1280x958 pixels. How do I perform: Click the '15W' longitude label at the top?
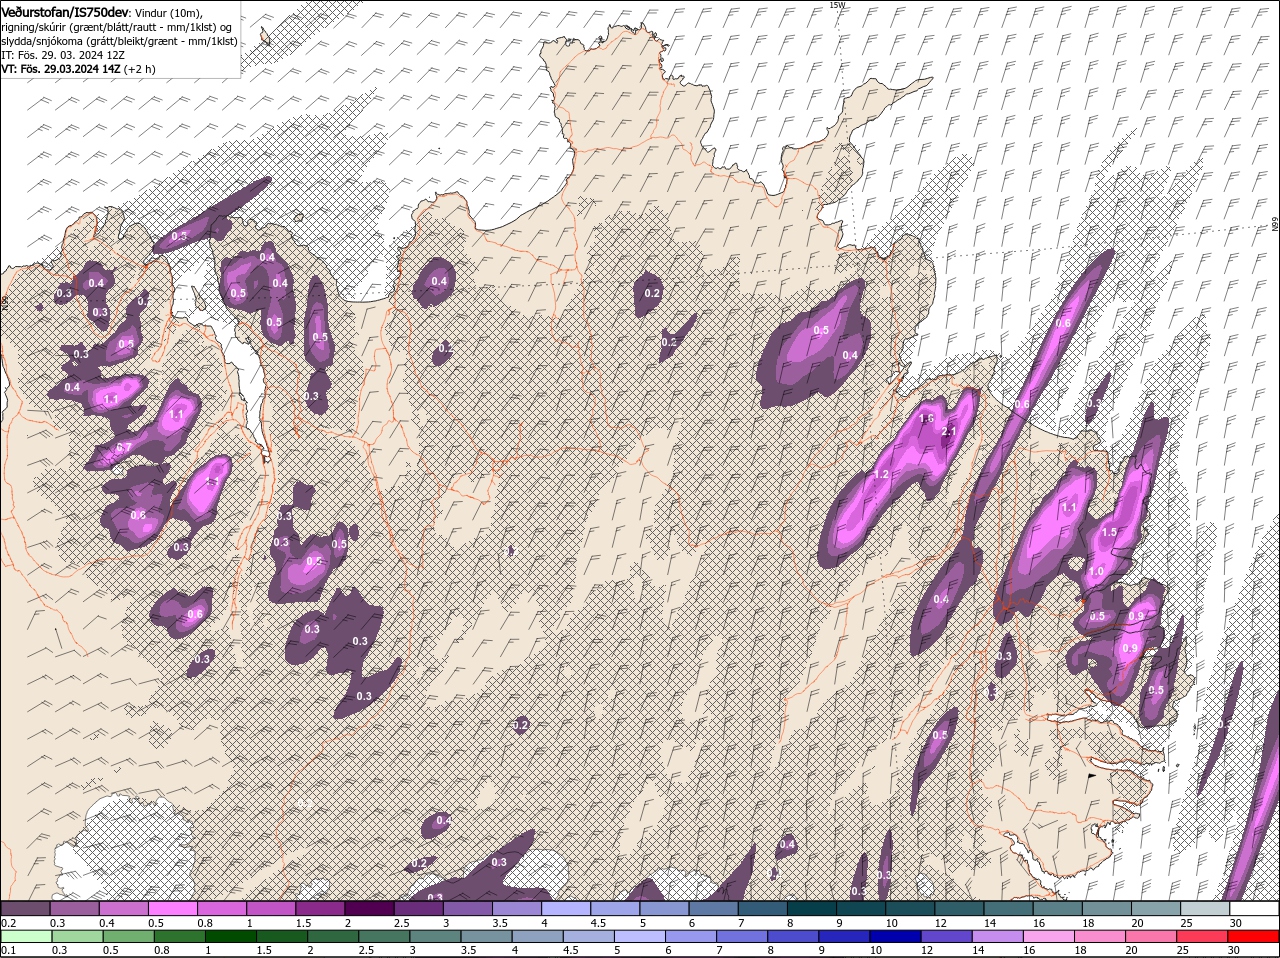click(x=837, y=5)
